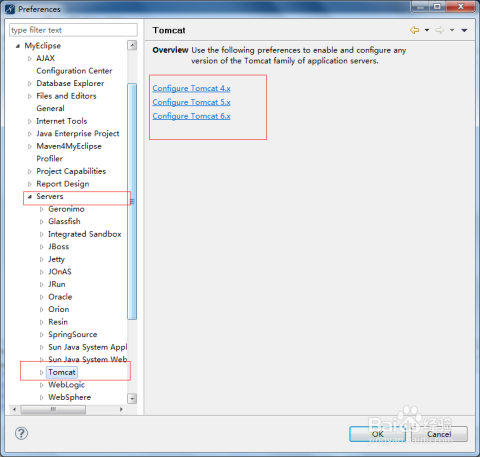This screenshot has height=457, width=480.
Task: Close the Preferences window
Action: (x=461, y=6)
